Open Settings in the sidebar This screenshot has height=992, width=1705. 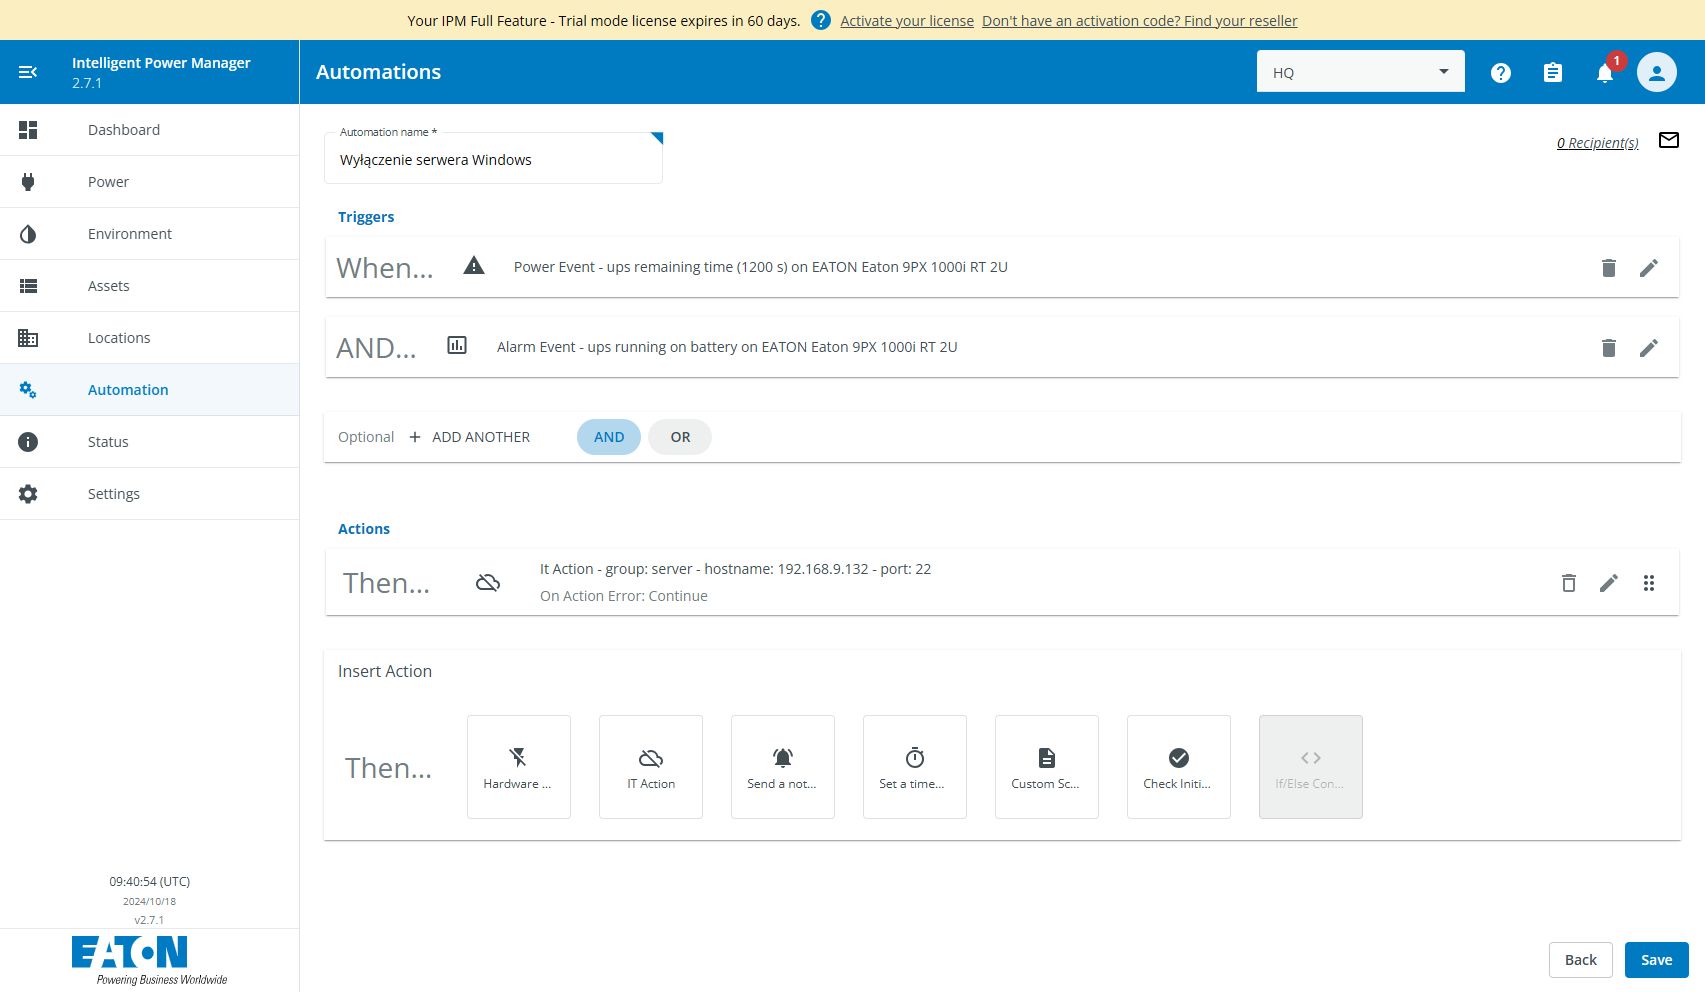114,494
